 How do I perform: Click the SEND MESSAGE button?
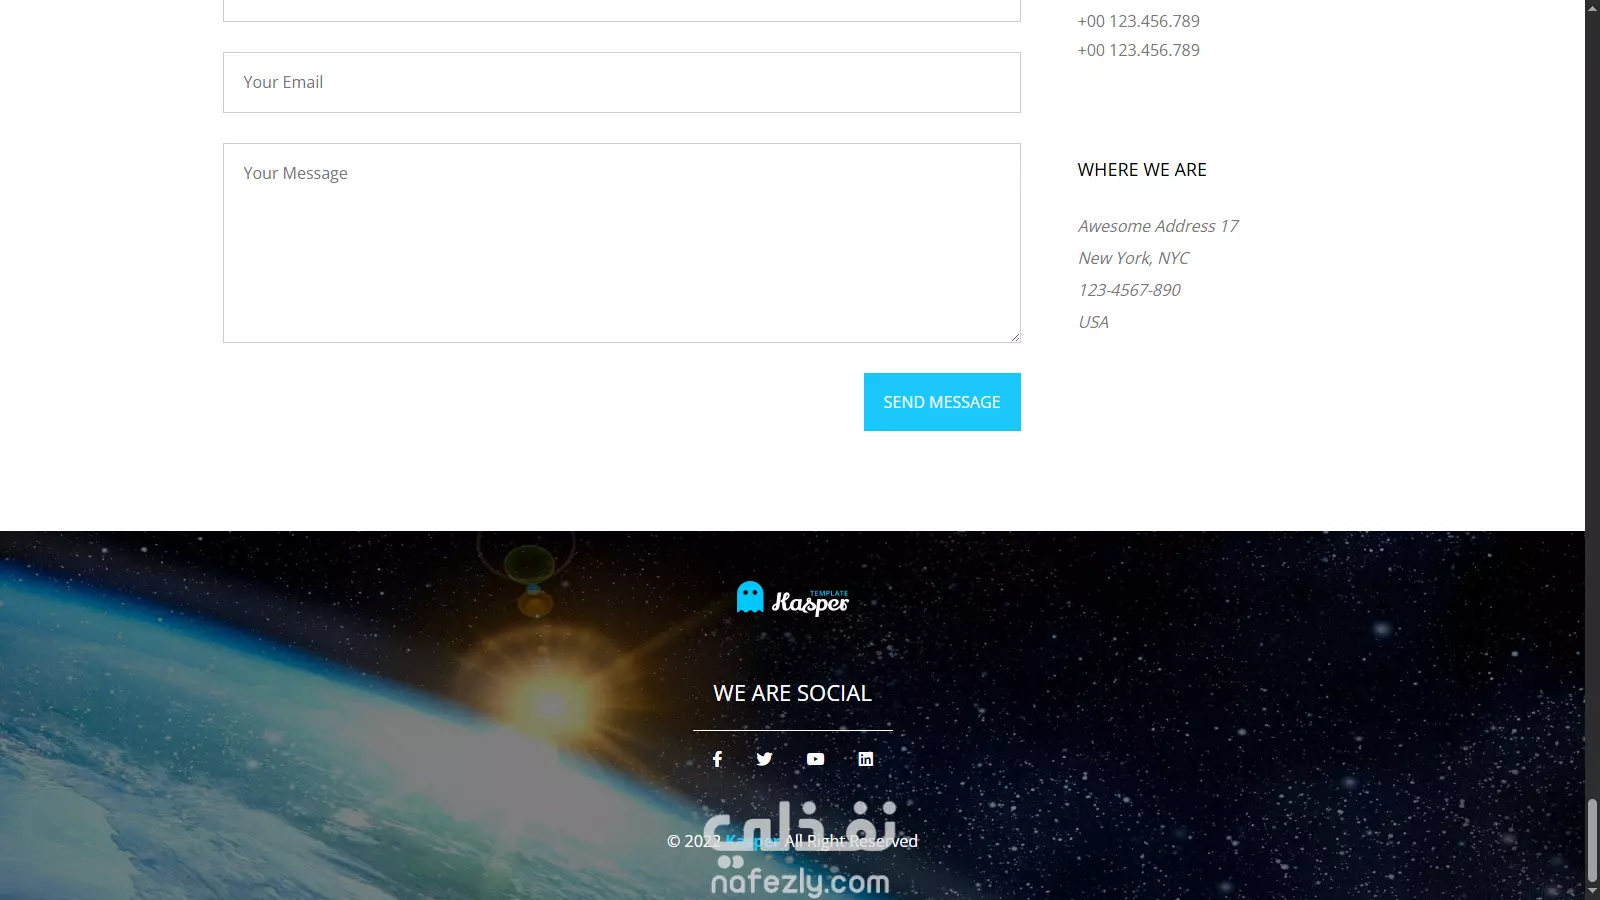tap(942, 402)
